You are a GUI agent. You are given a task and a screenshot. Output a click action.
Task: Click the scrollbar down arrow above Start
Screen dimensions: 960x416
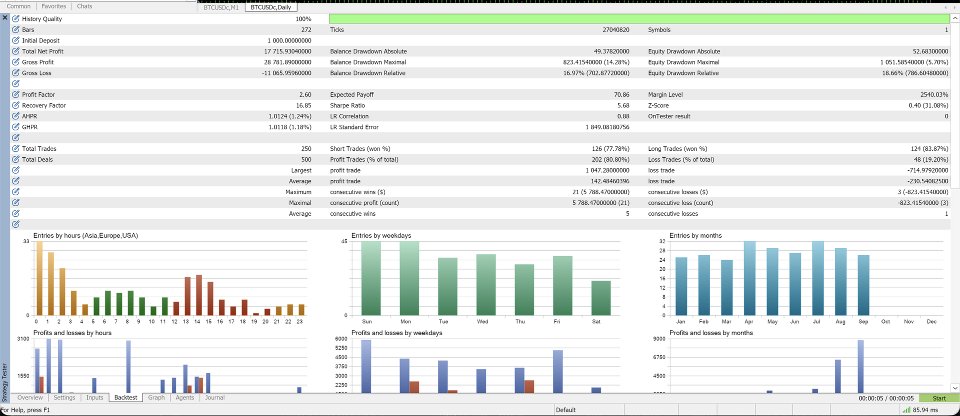coord(954,388)
